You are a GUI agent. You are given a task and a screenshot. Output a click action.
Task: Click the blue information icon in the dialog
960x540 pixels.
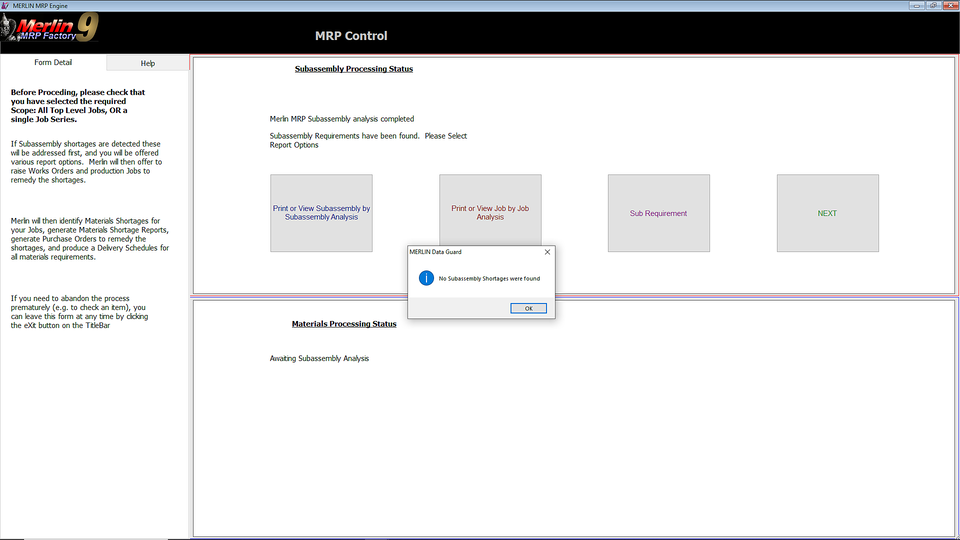[x=426, y=278]
